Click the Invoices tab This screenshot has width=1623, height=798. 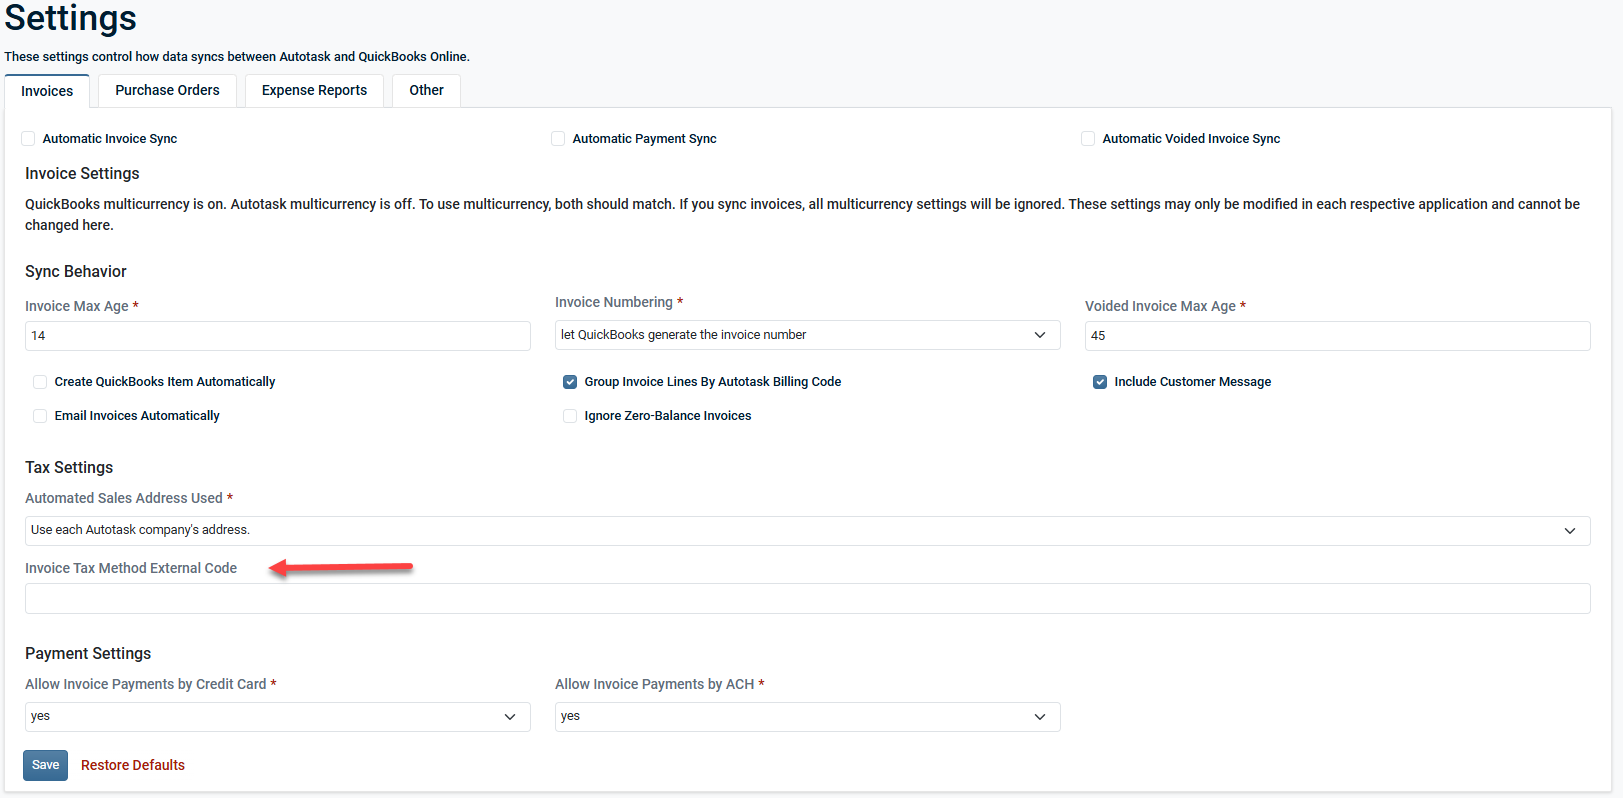click(47, 91)
